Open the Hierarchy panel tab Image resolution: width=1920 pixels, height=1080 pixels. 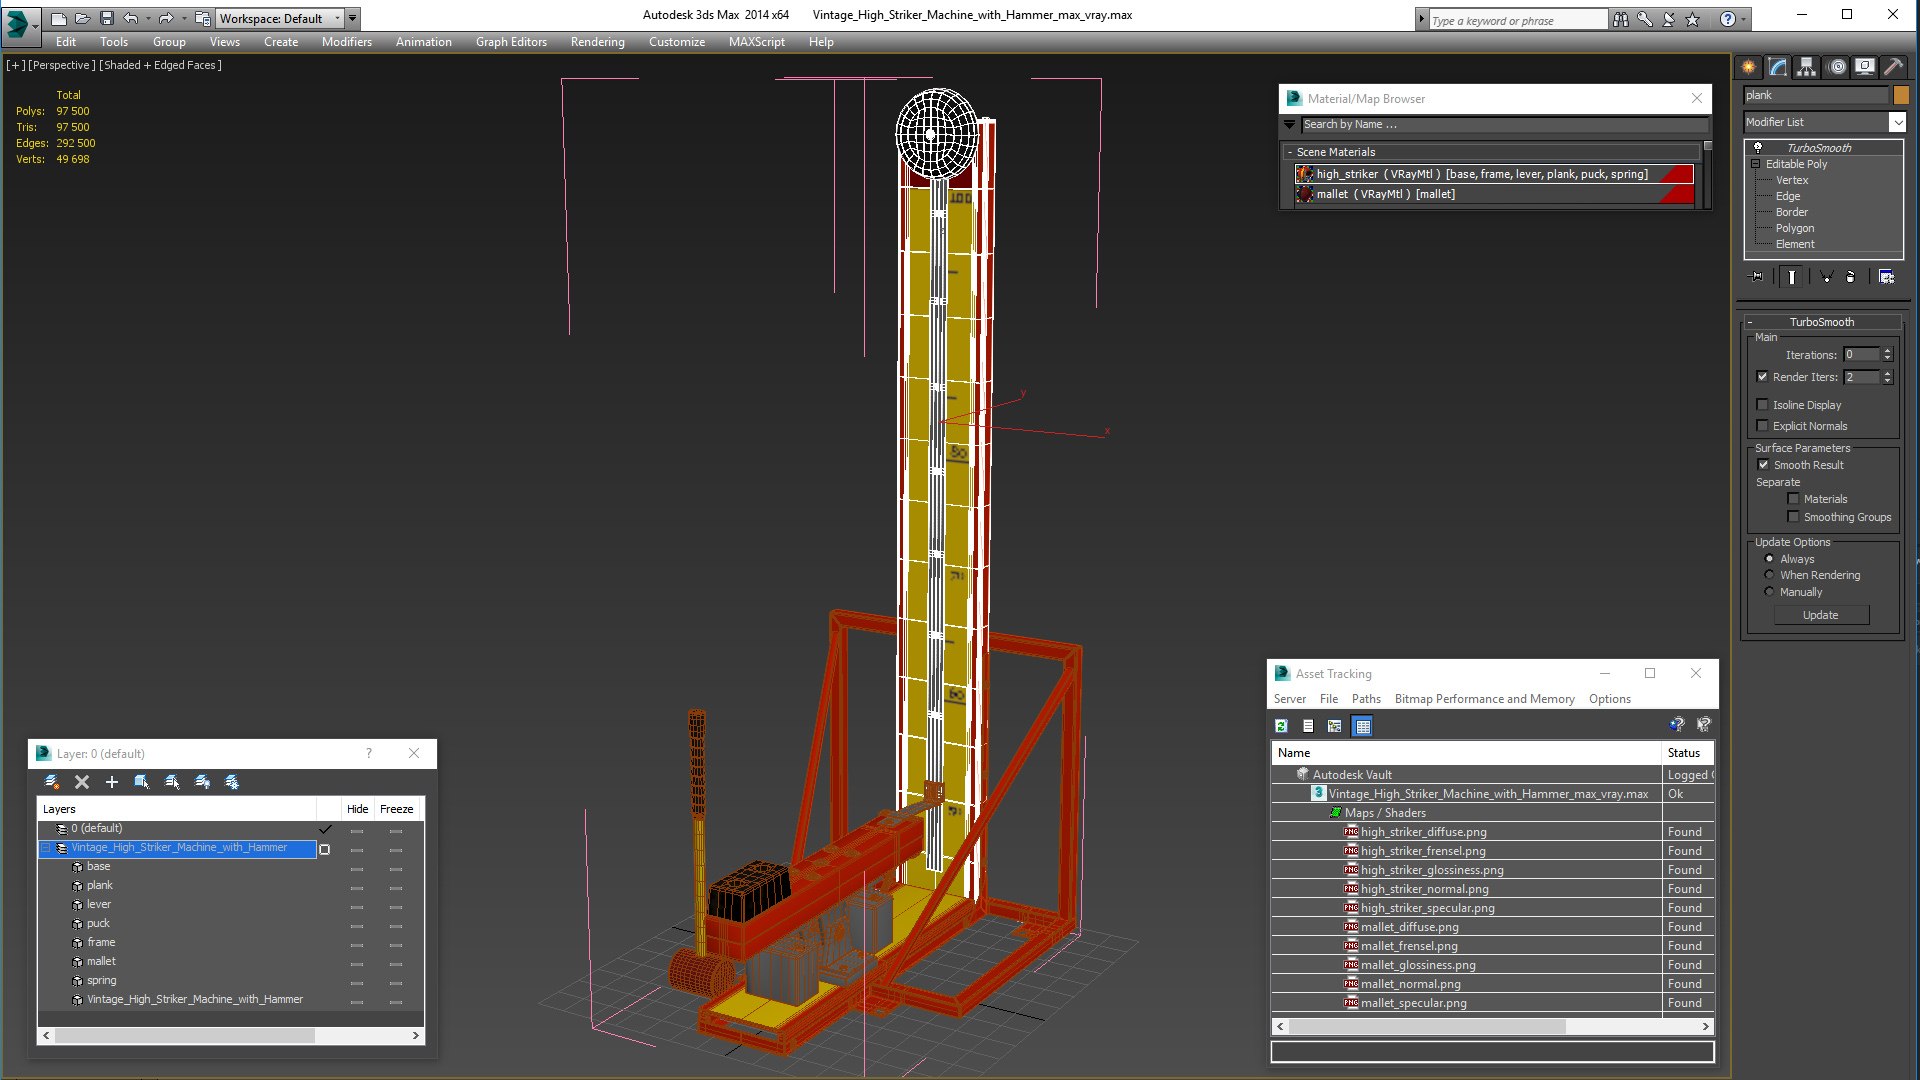pos(1806,67)
